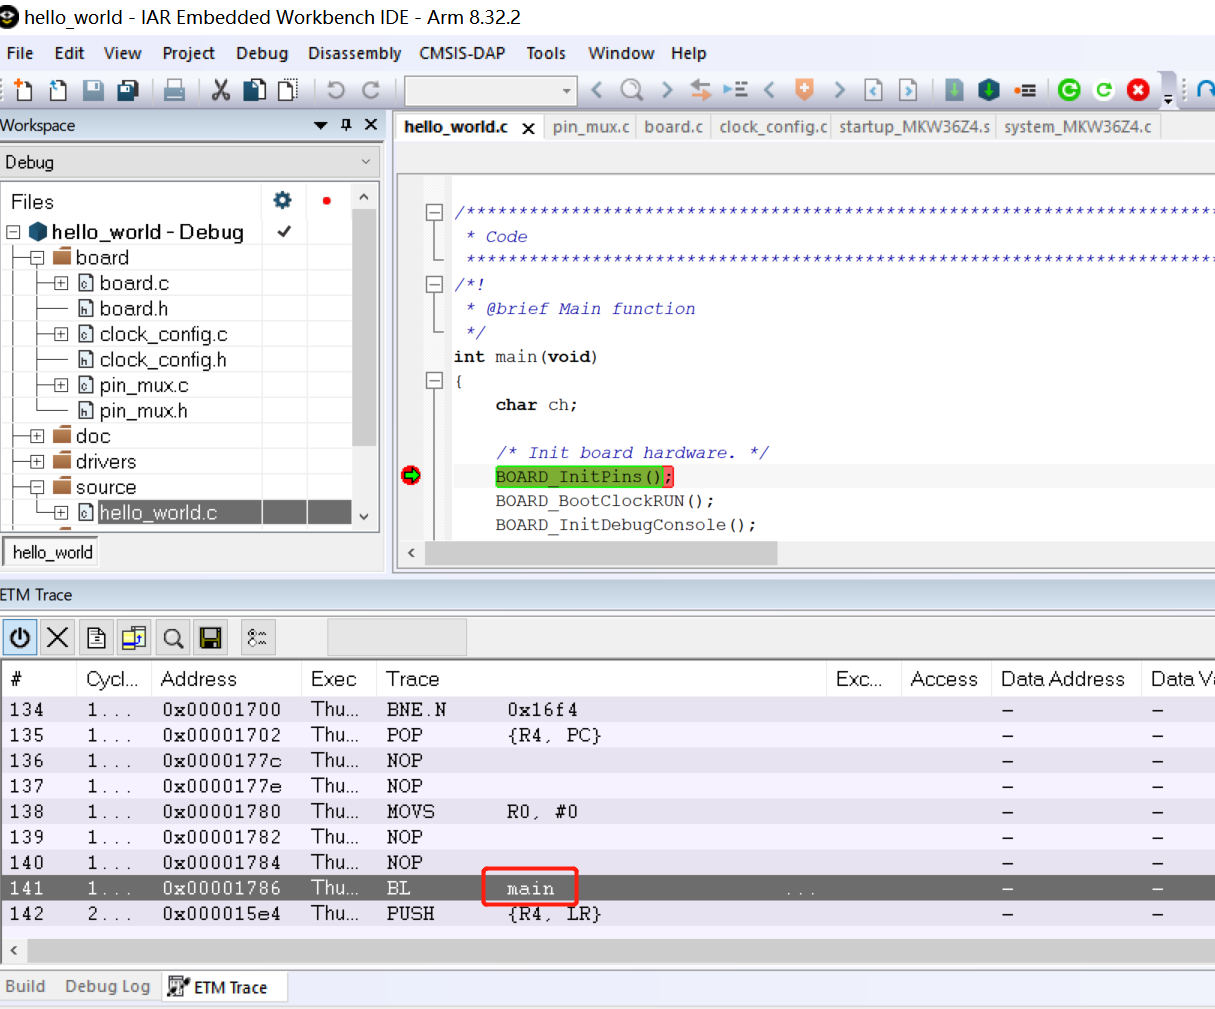Click the Download and Debug icon
The height and width of the screenshot is (1009, 1215).
988,89
